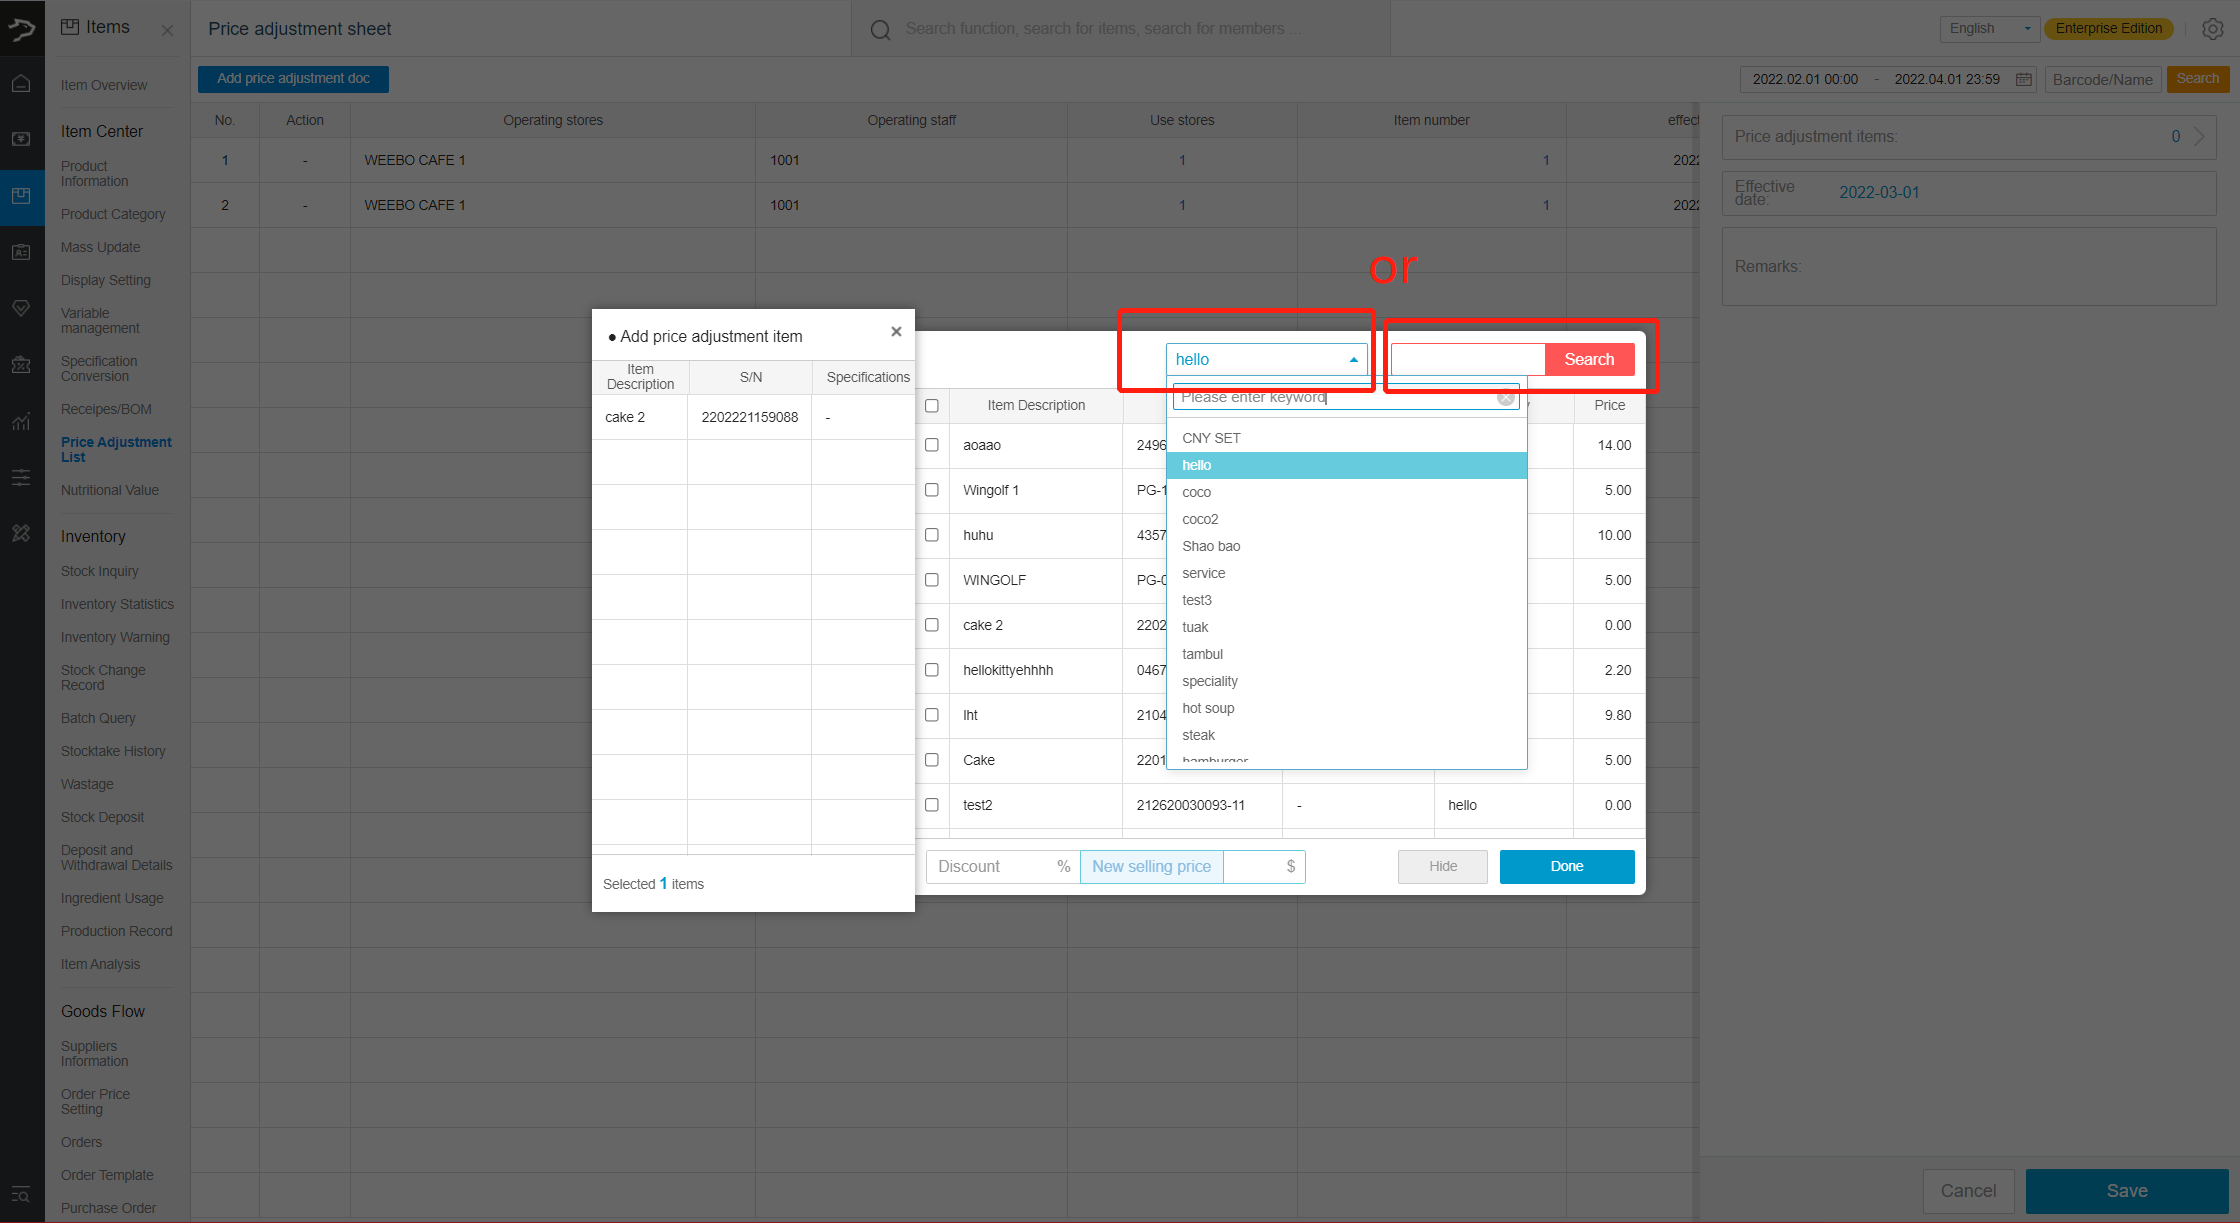
Task: Open the home icon in the sidebar
Action: click(21, 84)
